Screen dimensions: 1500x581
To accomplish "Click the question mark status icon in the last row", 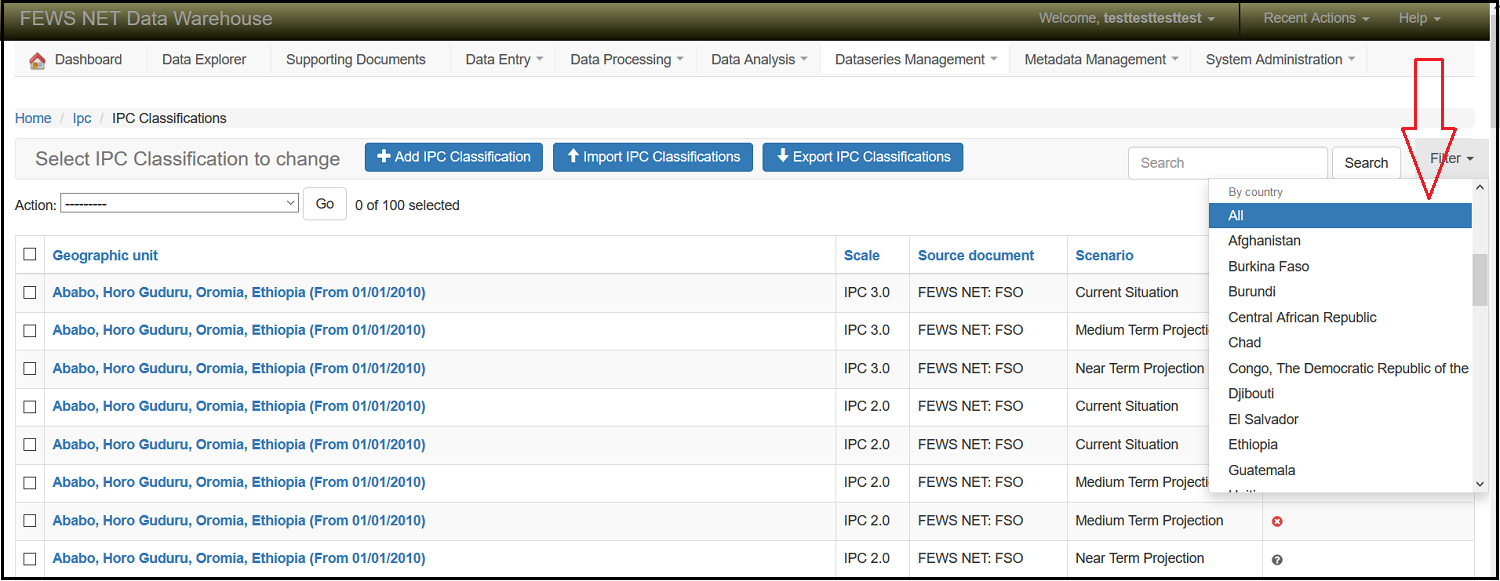I will pos(1277,559).
